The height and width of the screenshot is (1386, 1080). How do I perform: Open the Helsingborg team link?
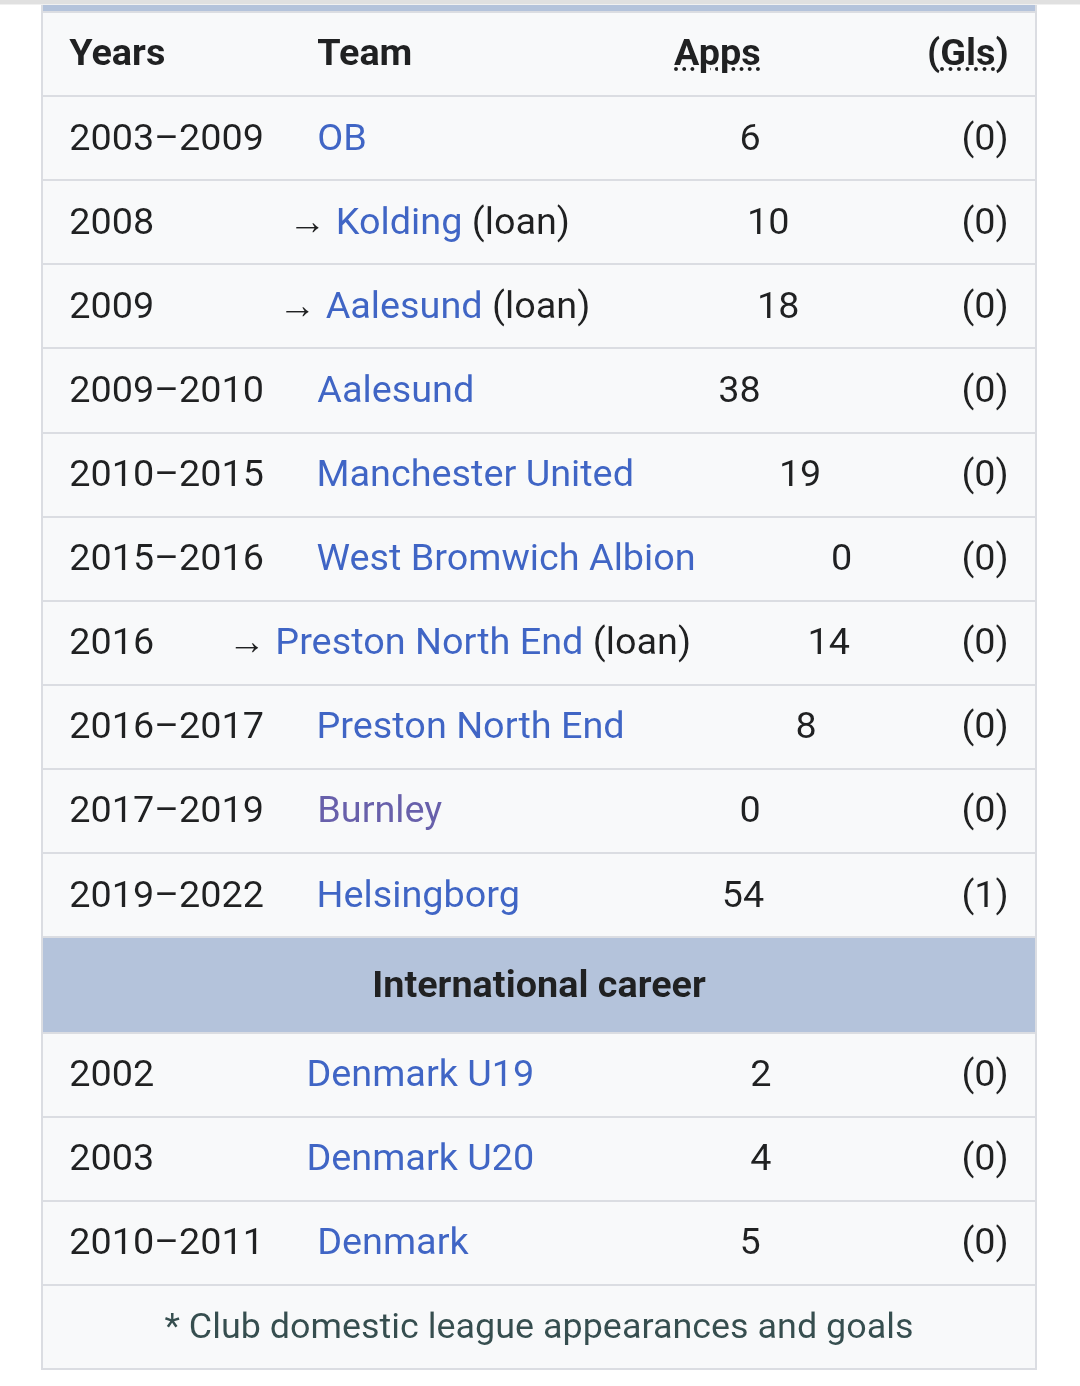point(418,895)
